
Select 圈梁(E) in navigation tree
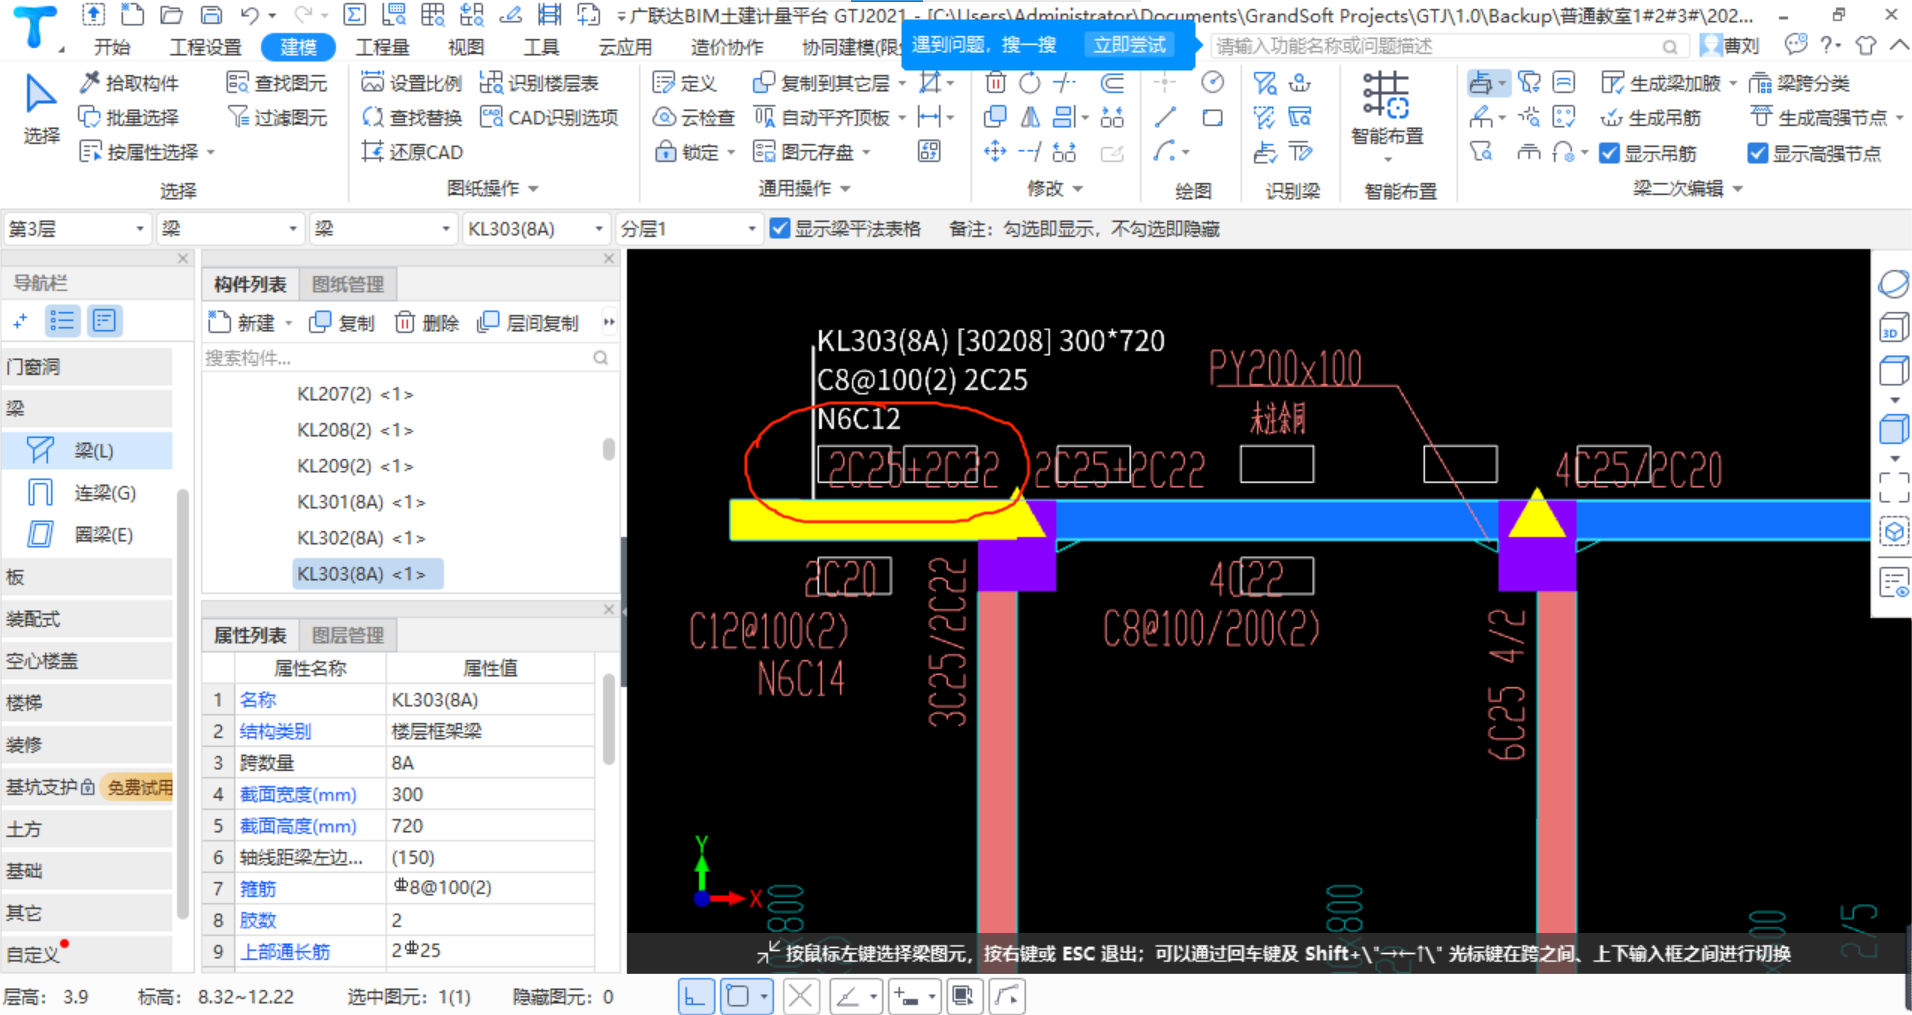(103, 535)
